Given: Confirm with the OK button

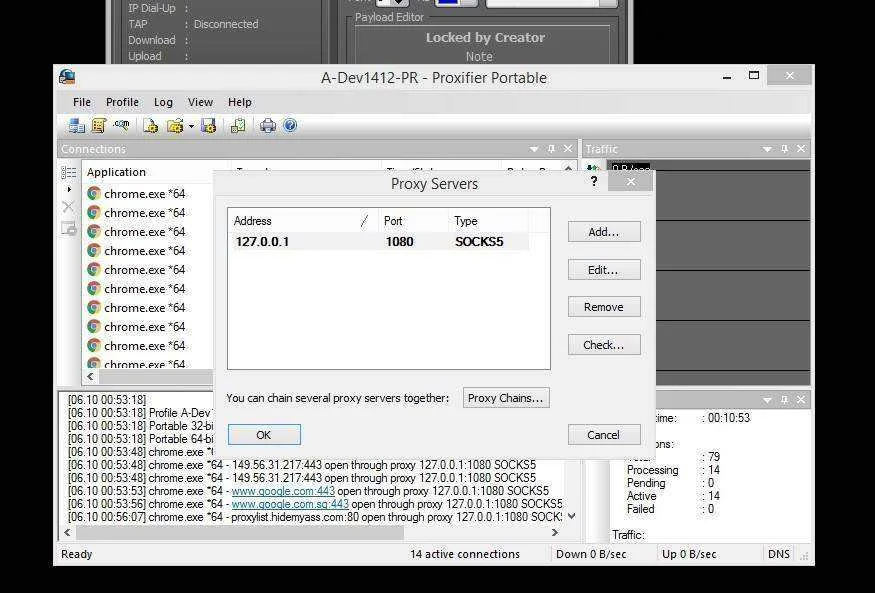Looking at the screenshot, I should click(x=264, y=435).
